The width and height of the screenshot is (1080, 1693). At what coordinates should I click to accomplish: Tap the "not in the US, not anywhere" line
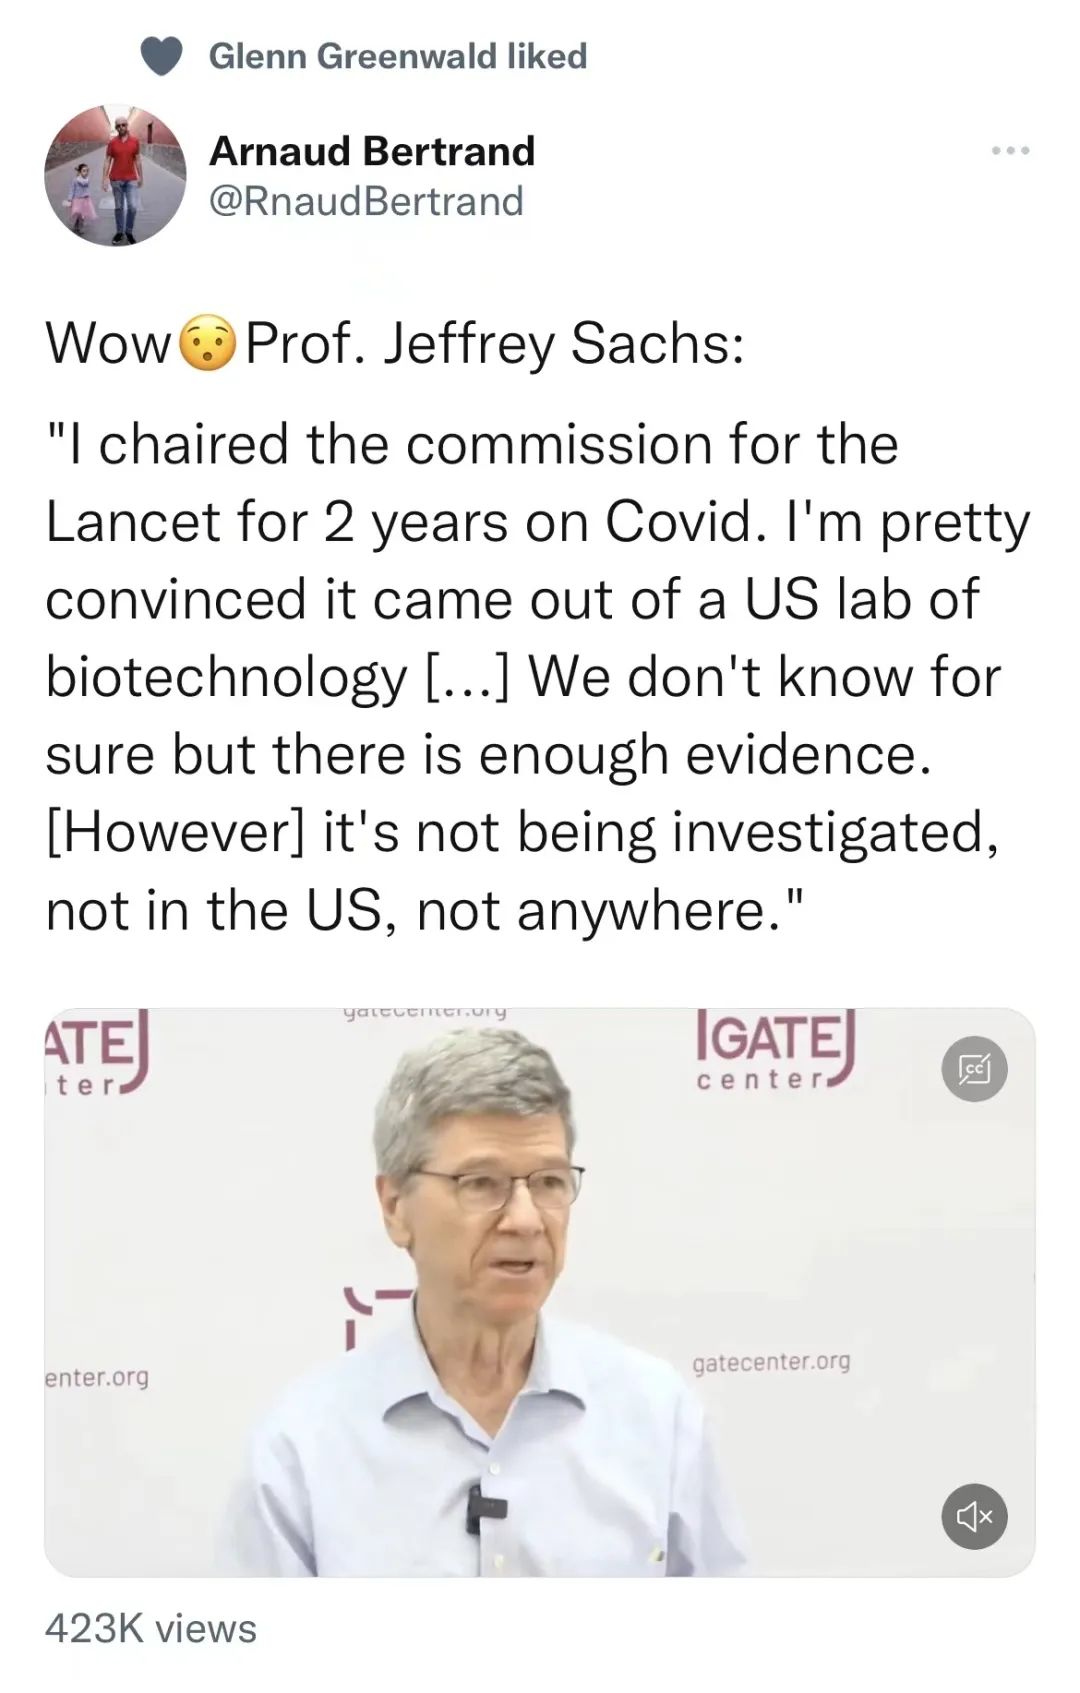pos(425,910)
